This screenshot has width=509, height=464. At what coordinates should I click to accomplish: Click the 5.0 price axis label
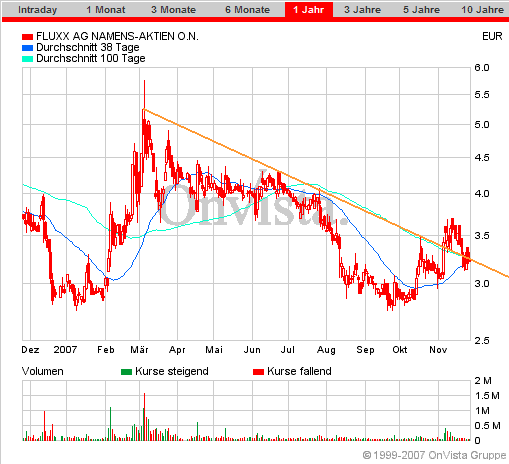point(482,125)
